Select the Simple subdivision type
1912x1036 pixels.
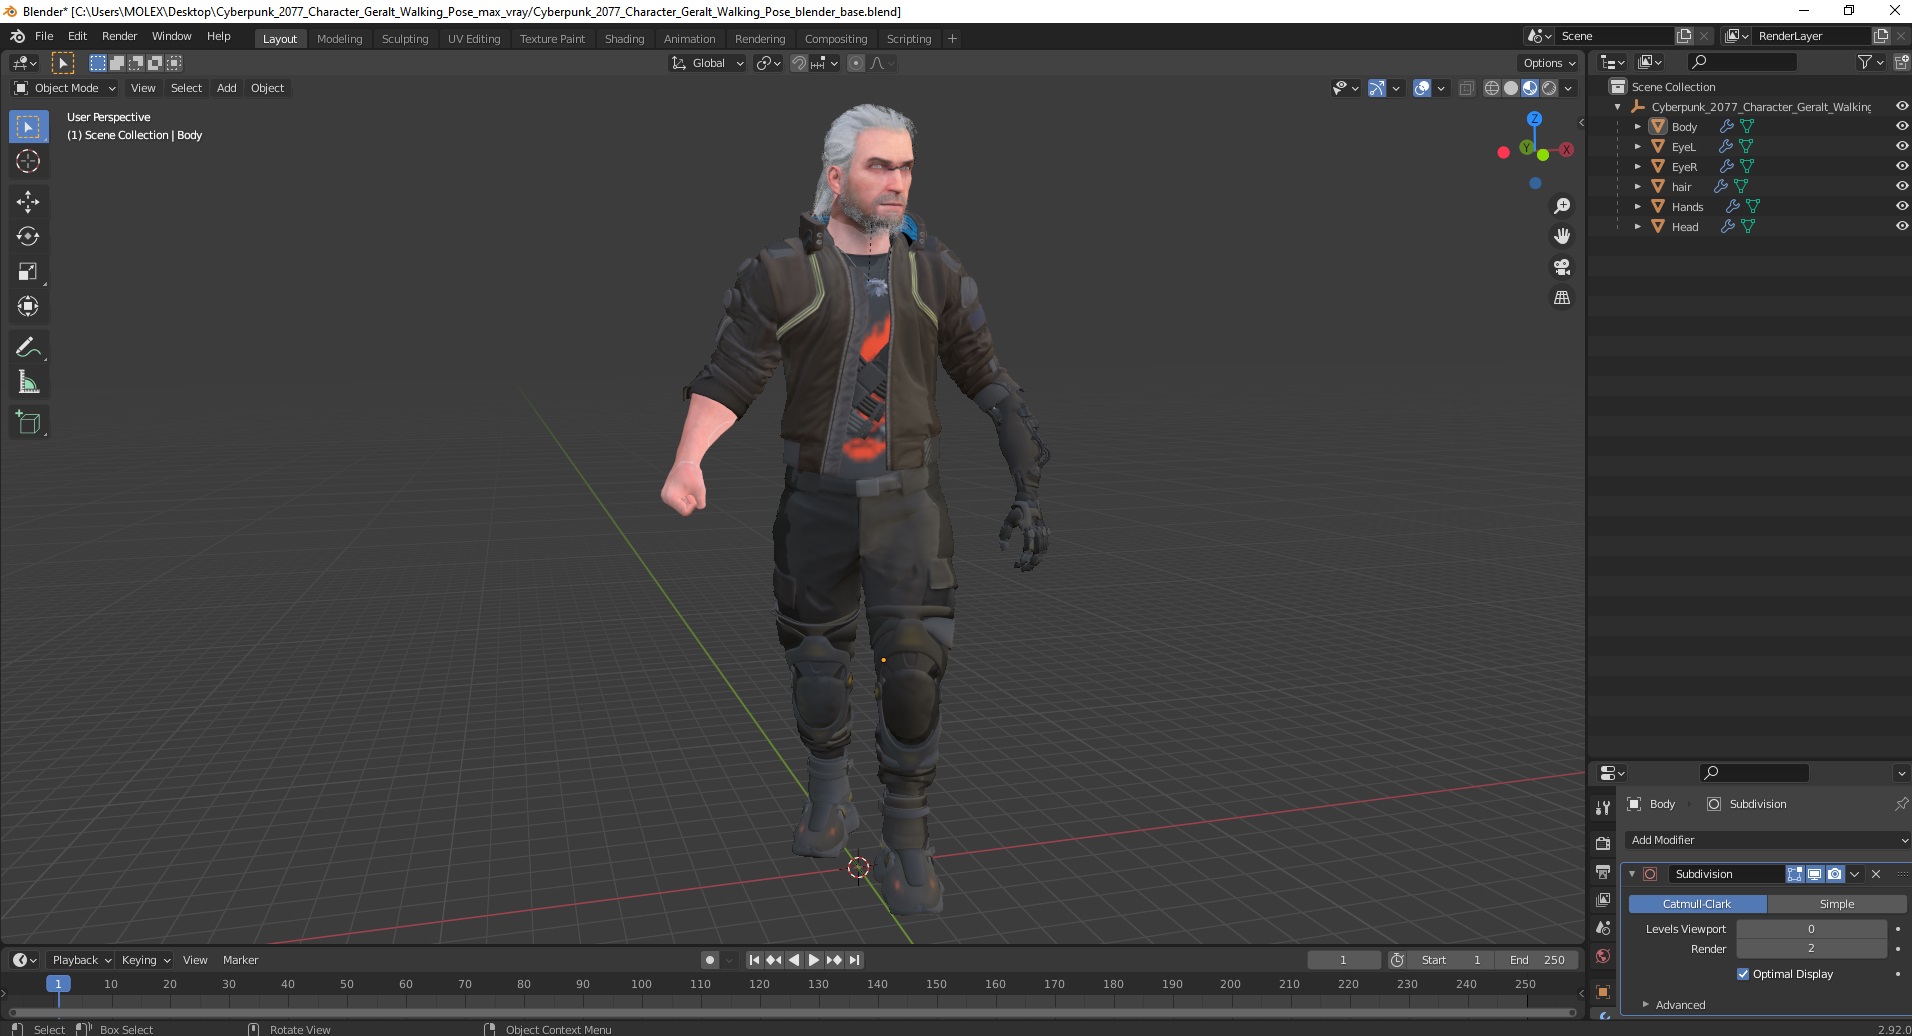pos(1836,904)
